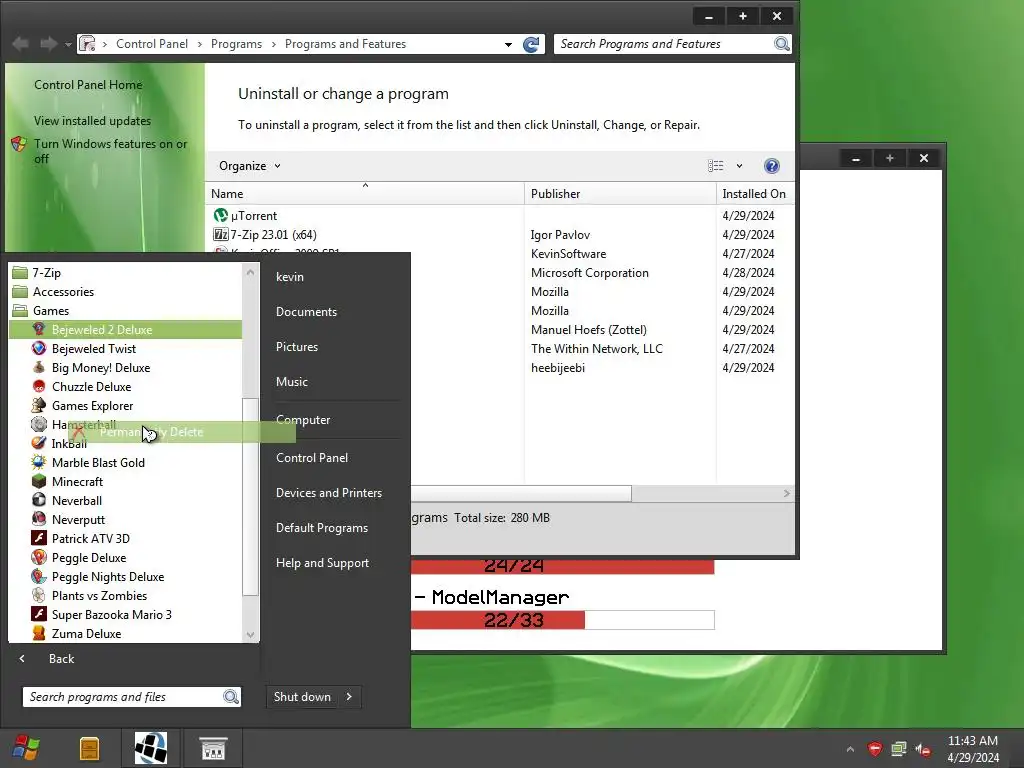The width and height of the screenshot is (1024, 768).
Task: Launch Bejeweled Twist game icon
Action: coord(39,349)
